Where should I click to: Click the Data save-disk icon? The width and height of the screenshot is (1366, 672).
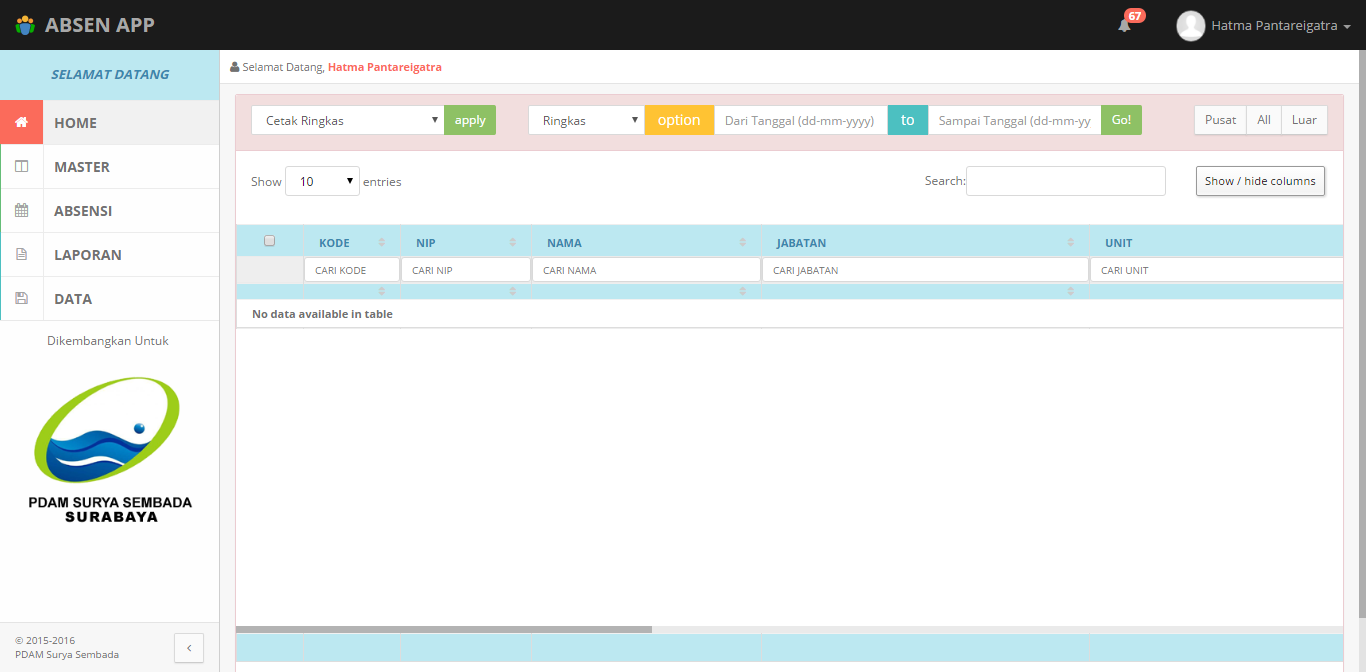click(21, 299)
